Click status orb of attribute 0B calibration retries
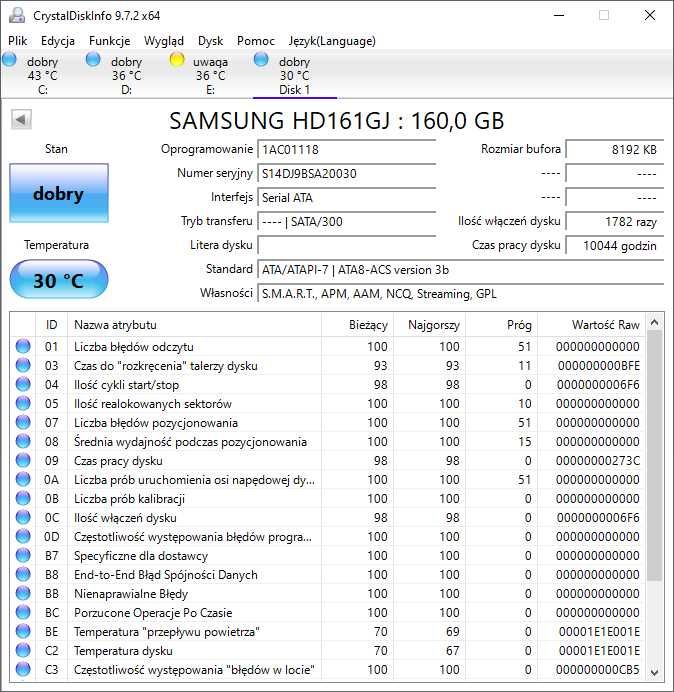 [x=23, y=498]
